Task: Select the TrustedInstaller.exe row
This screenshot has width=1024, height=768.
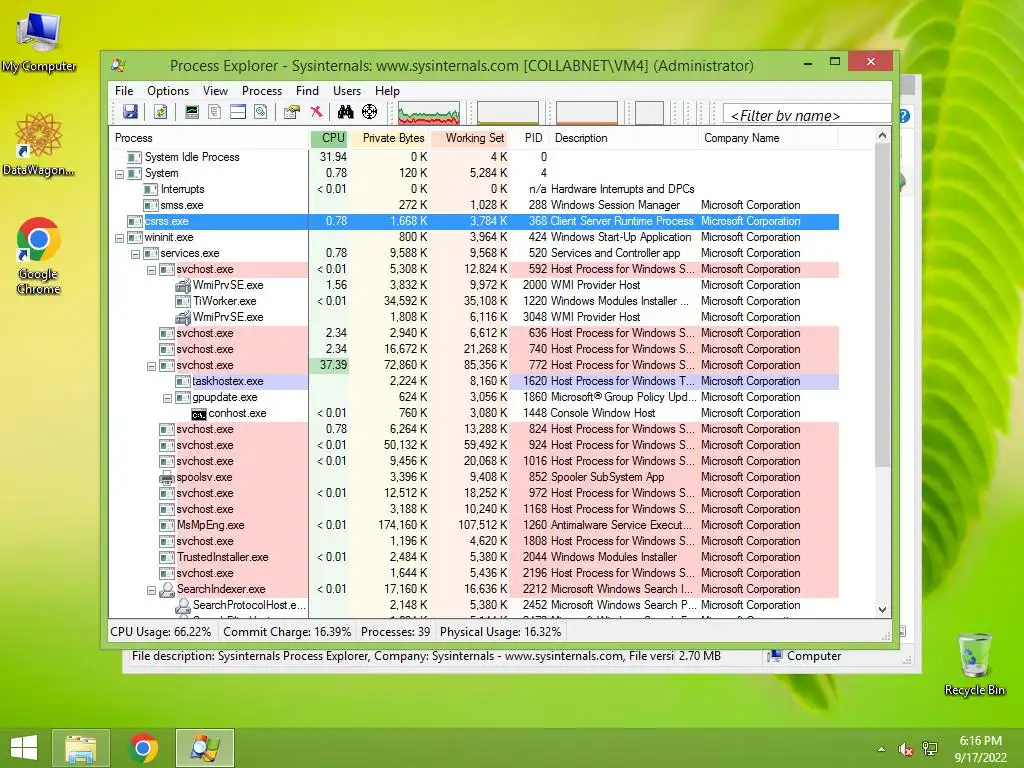Action: 474,557
